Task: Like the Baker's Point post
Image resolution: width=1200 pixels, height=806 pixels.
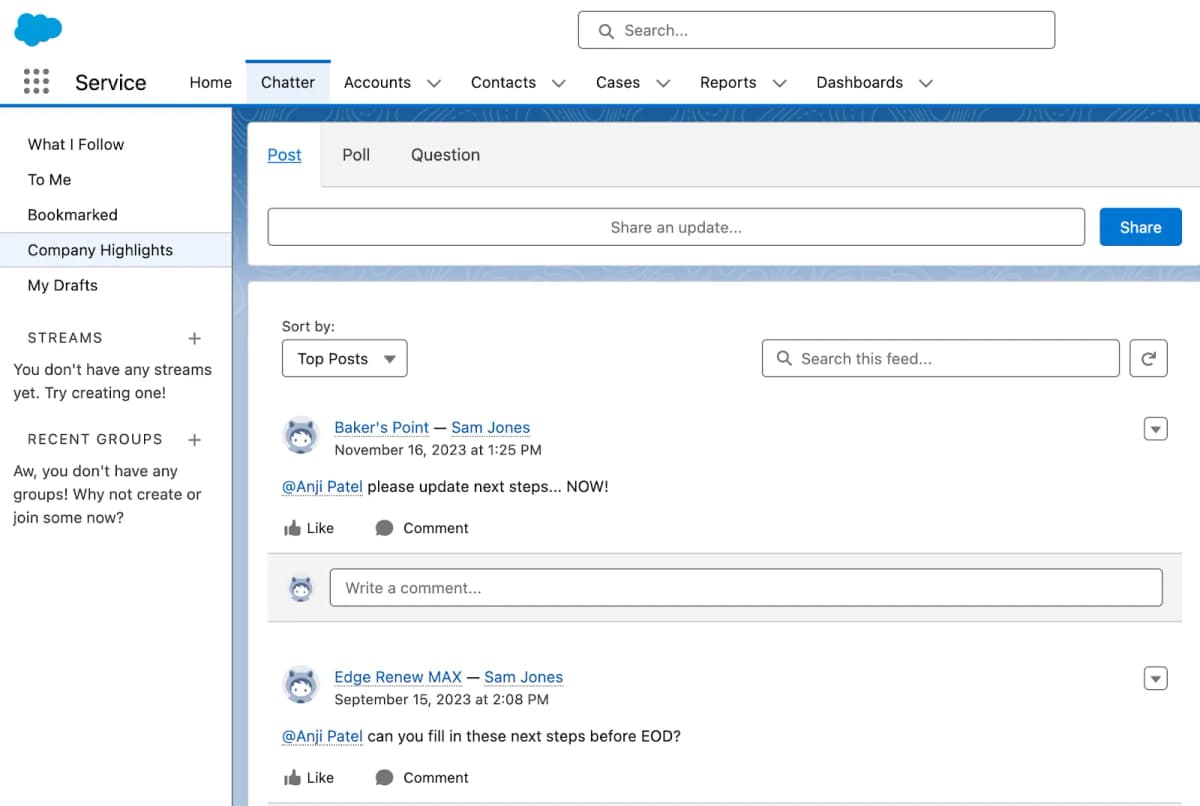Action: click(x=309, y=528)
